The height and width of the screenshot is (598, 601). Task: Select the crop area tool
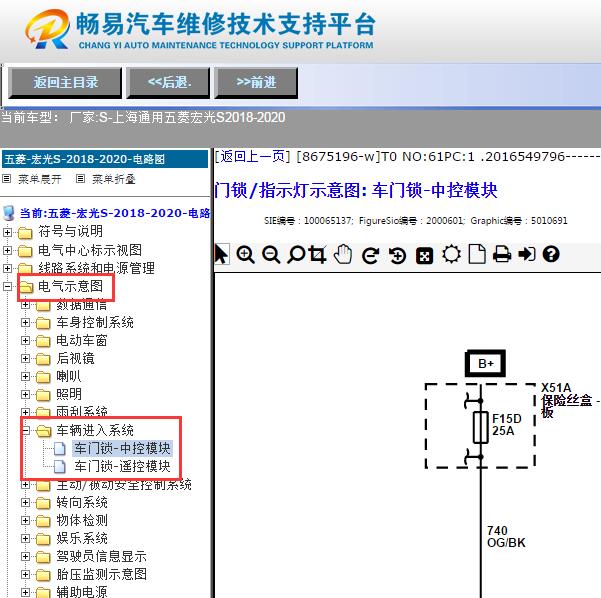point(318,254)
